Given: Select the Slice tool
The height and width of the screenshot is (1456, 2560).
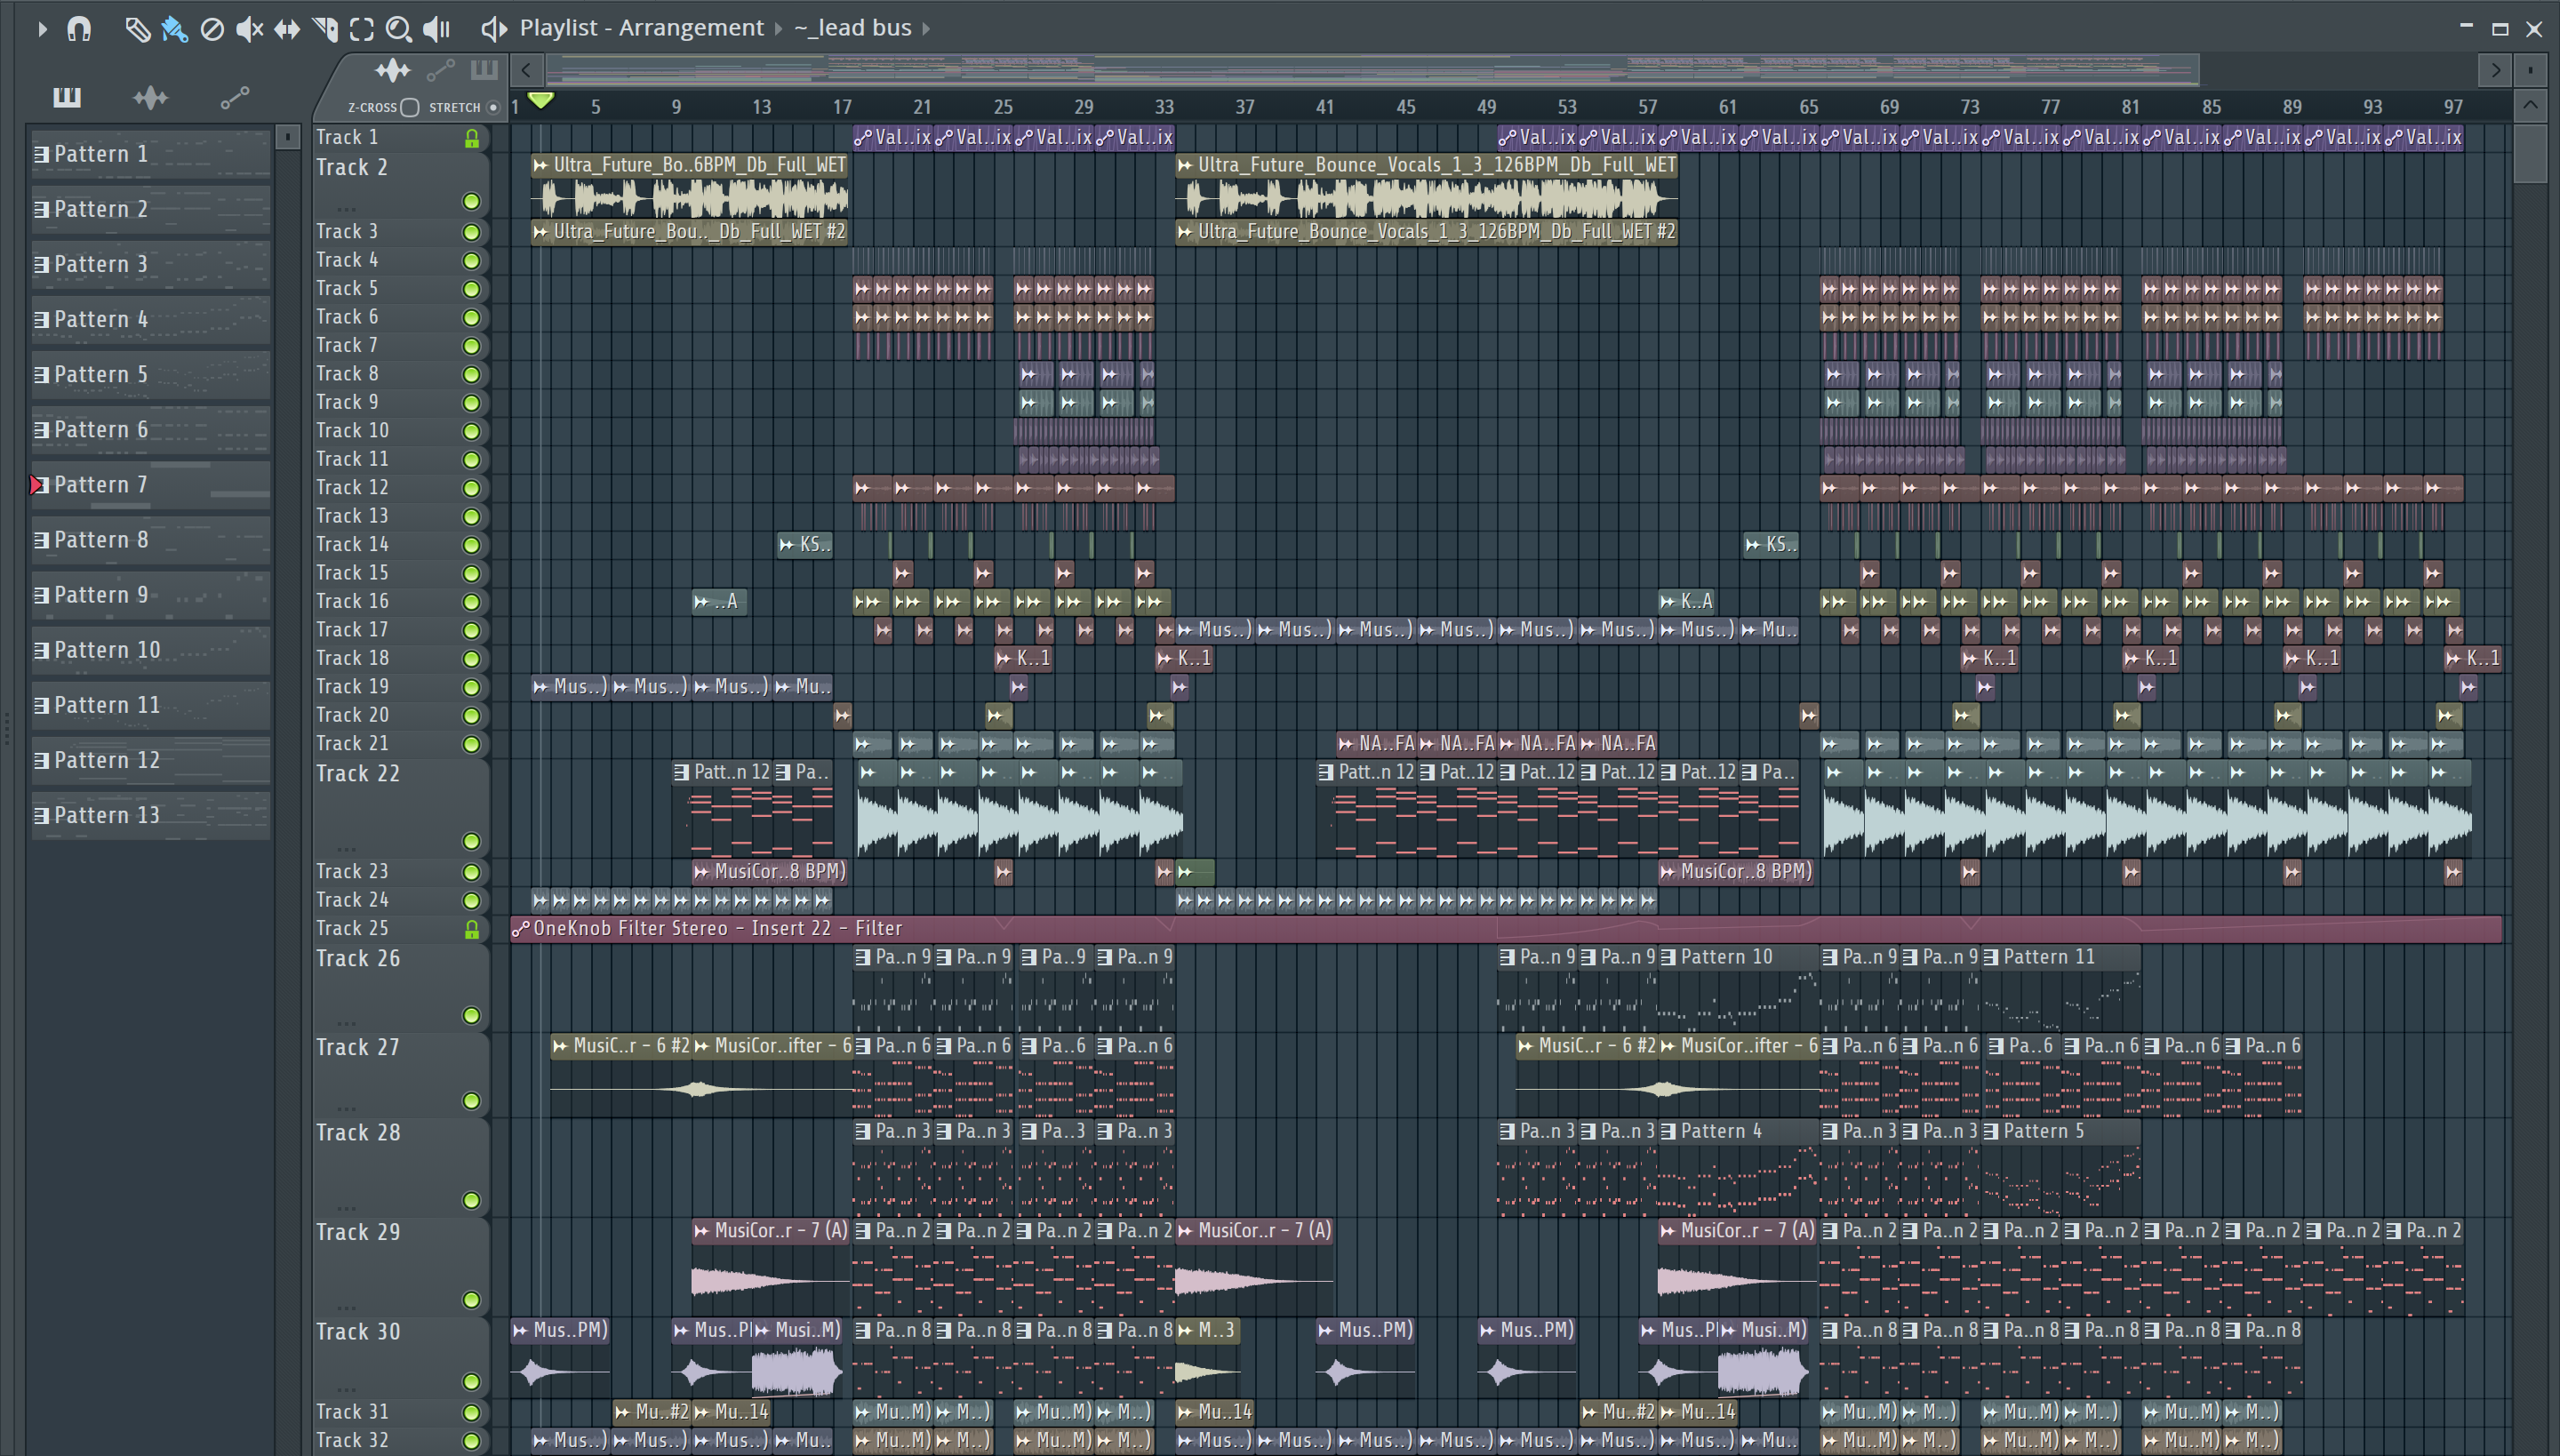Looking at the screenshot, I should pos(325,29).
